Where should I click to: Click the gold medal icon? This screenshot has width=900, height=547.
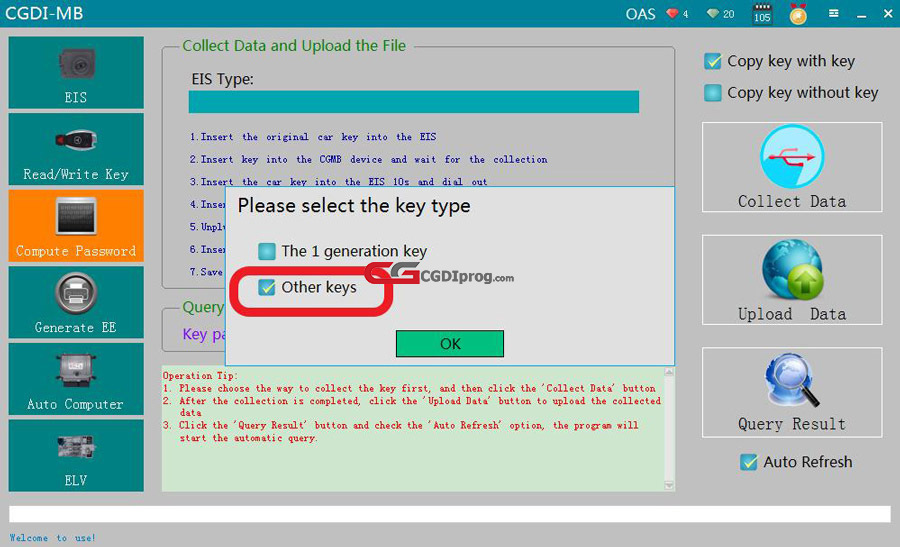pyautogui.click(x=798, y=14)
